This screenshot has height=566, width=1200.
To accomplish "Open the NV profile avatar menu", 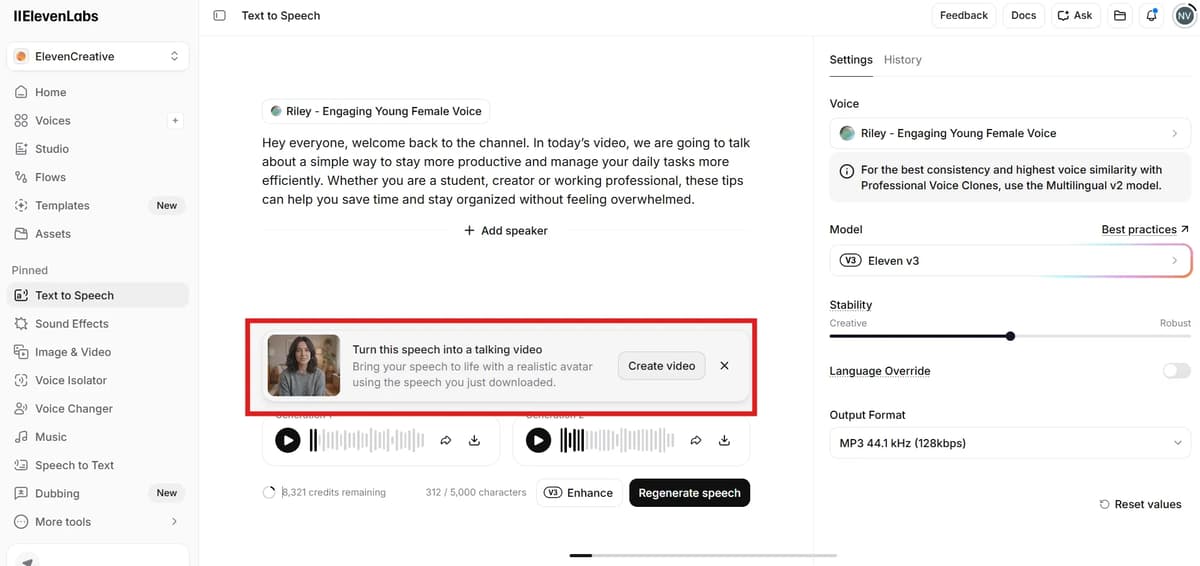I will point(1183,16).
